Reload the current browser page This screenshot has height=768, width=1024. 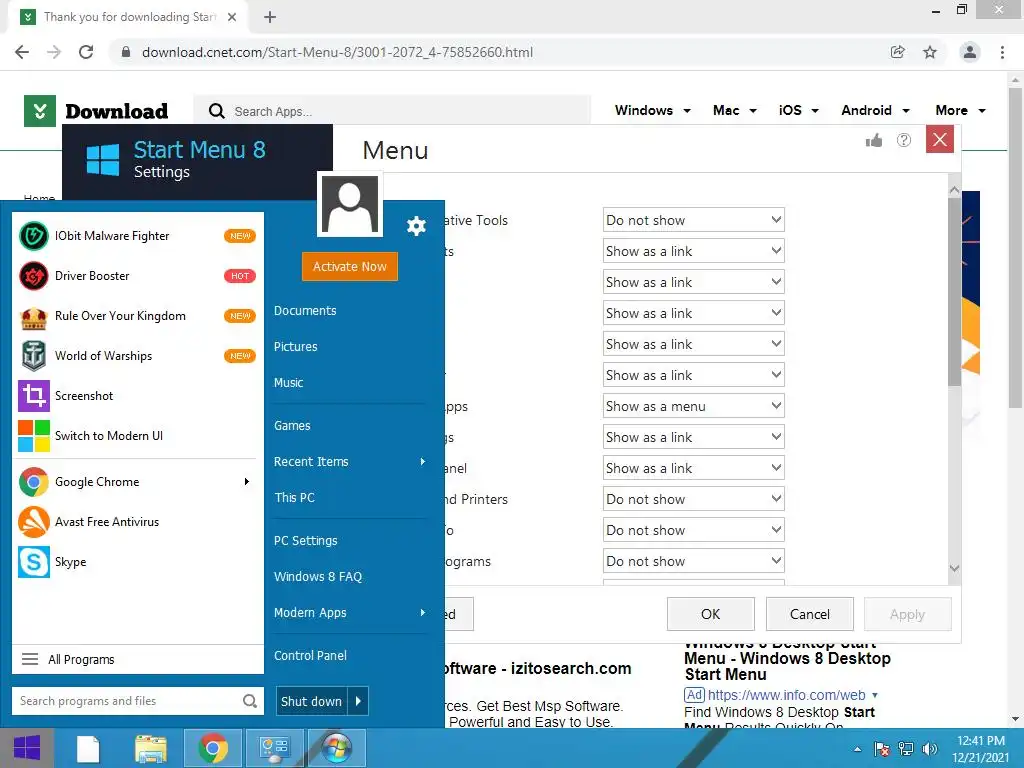point(86,52)
